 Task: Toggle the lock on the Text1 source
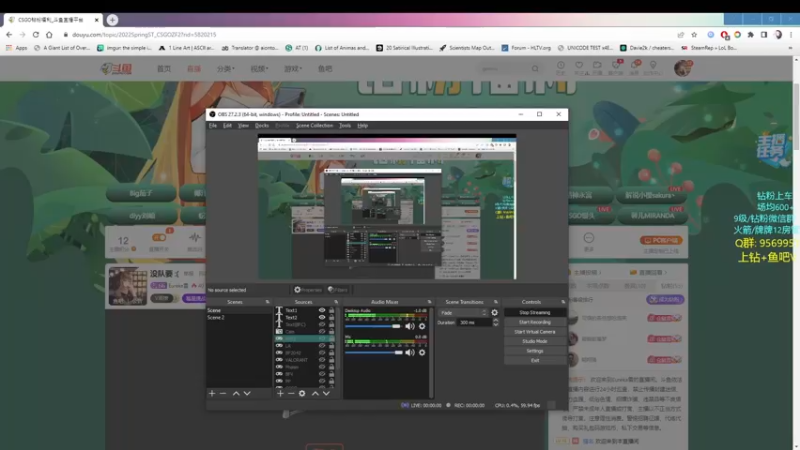click(332, 310)
